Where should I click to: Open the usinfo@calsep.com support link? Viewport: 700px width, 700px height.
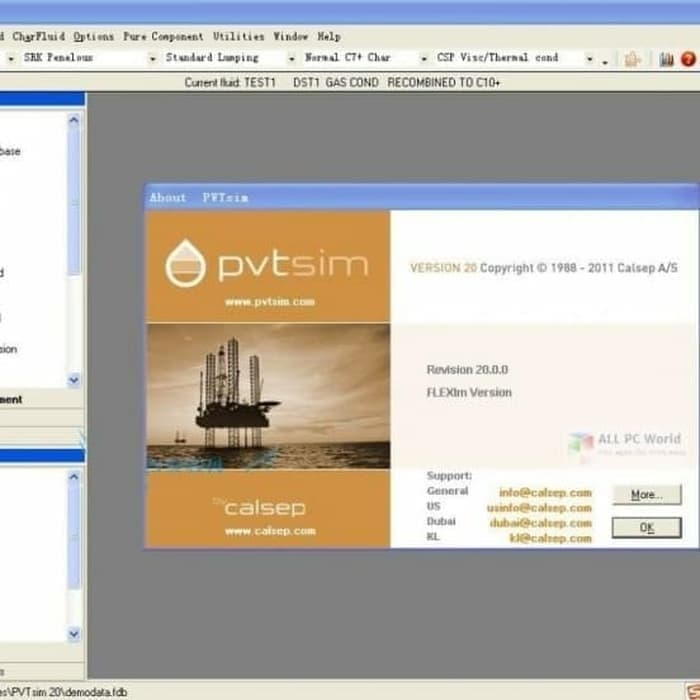pos(539,508)
